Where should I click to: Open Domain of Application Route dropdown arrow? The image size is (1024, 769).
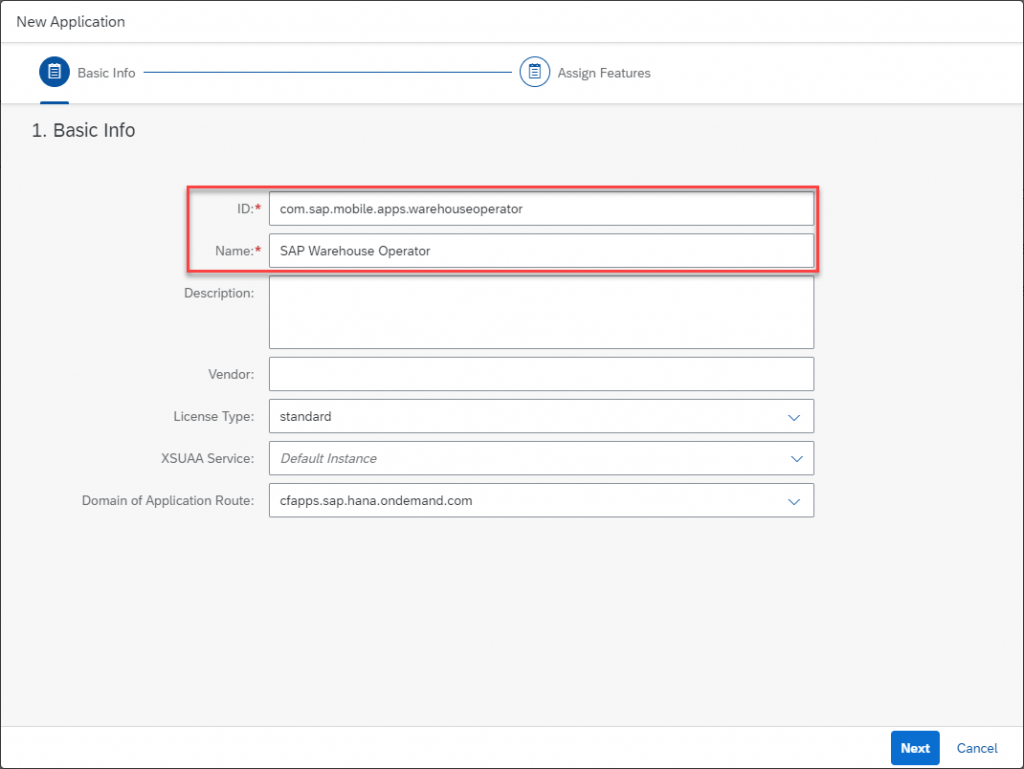(x=794, y=501)
